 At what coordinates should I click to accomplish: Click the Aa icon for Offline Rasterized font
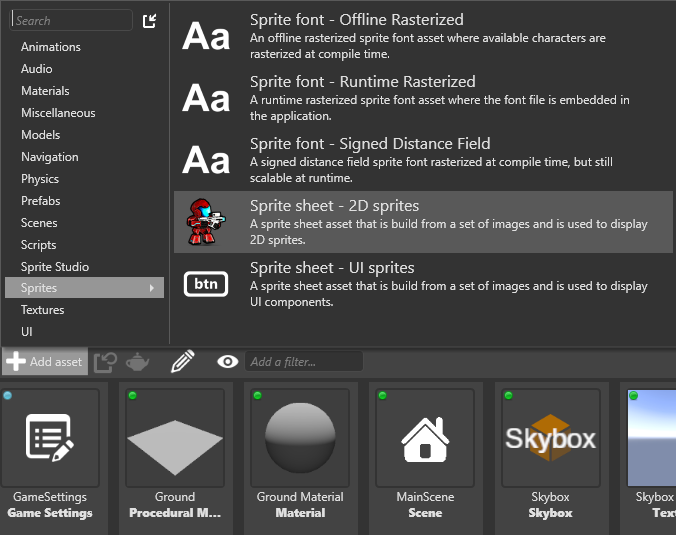207,36
